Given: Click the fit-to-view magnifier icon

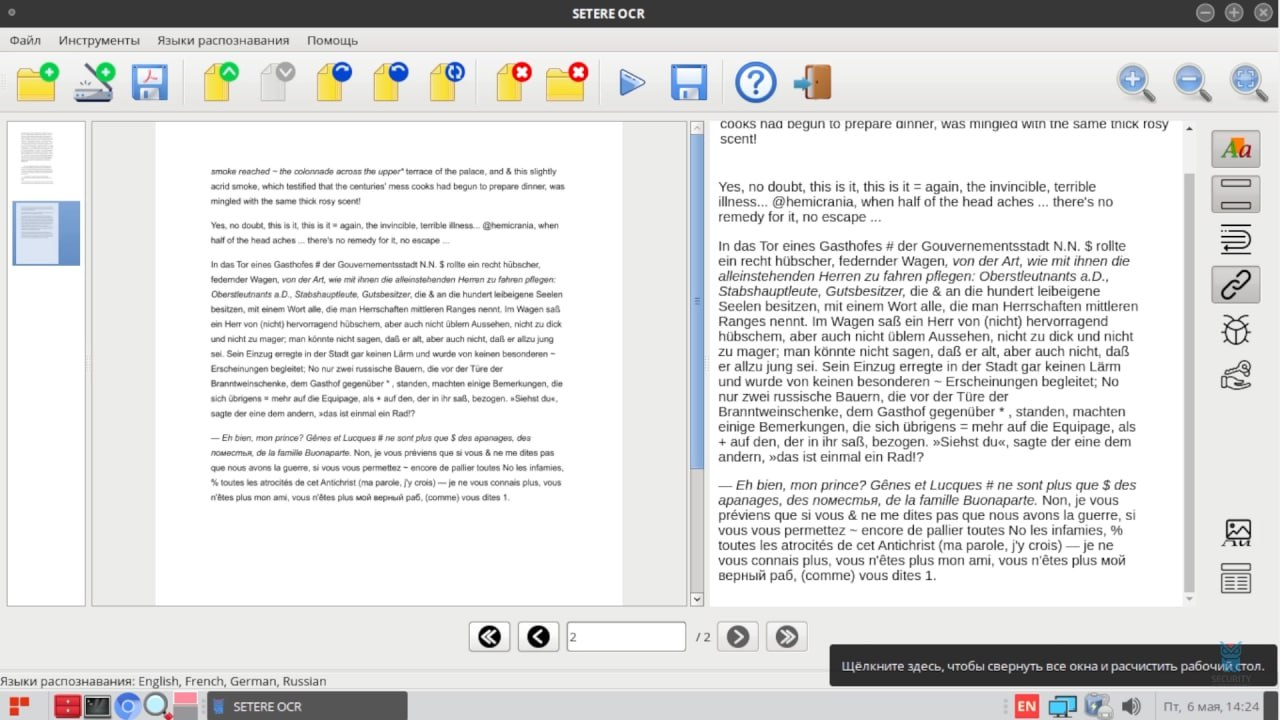Looking at the screenshot, I should [1248, 82].
